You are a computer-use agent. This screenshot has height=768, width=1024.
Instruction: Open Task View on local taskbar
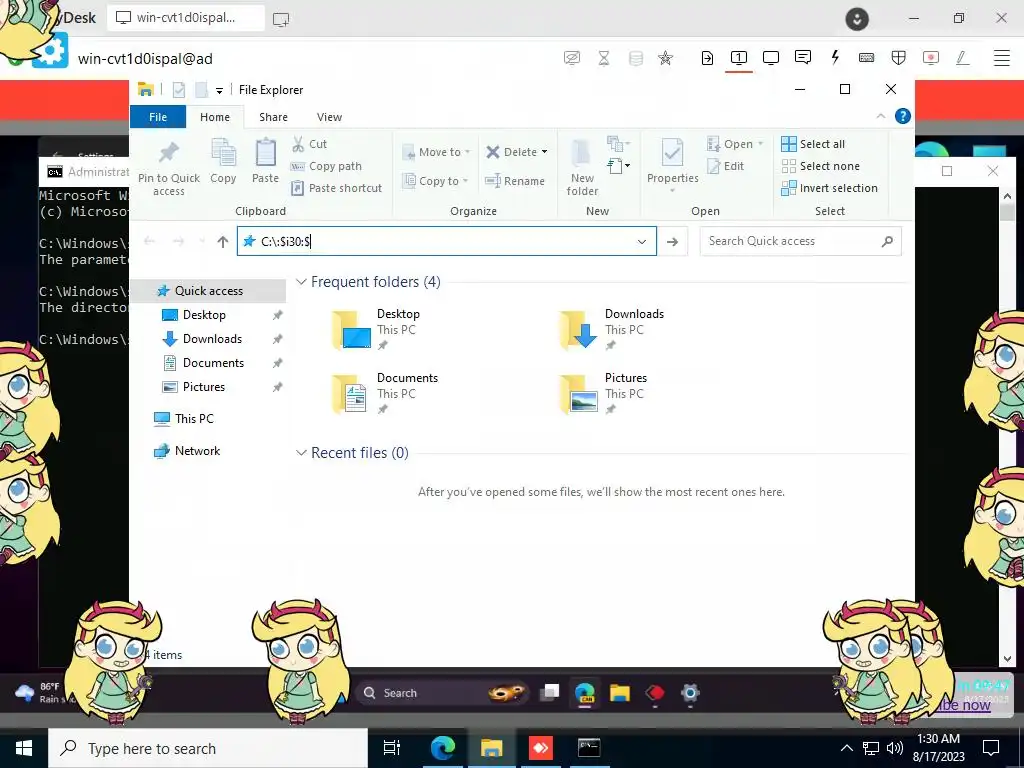[392, 748]
